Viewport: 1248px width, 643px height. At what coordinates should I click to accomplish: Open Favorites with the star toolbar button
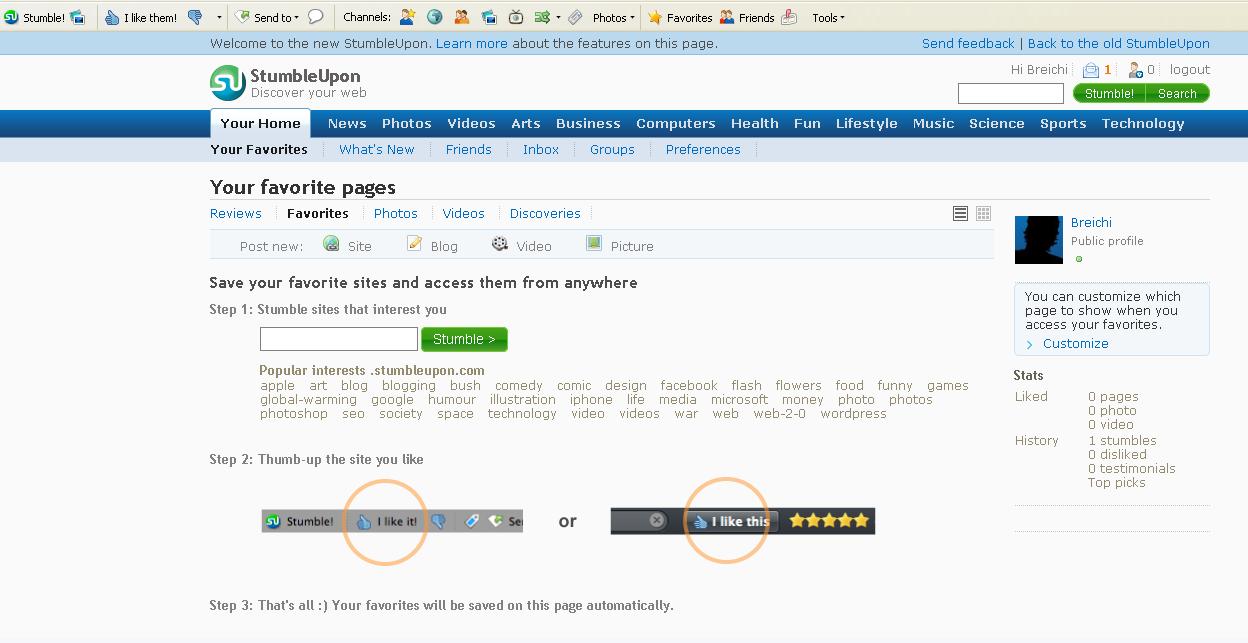[x=680, y=17]
